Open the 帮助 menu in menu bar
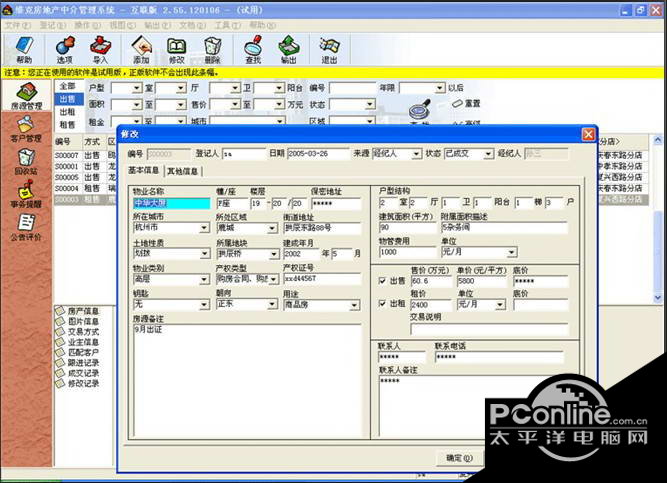667x483 pixels. point(262,26)
